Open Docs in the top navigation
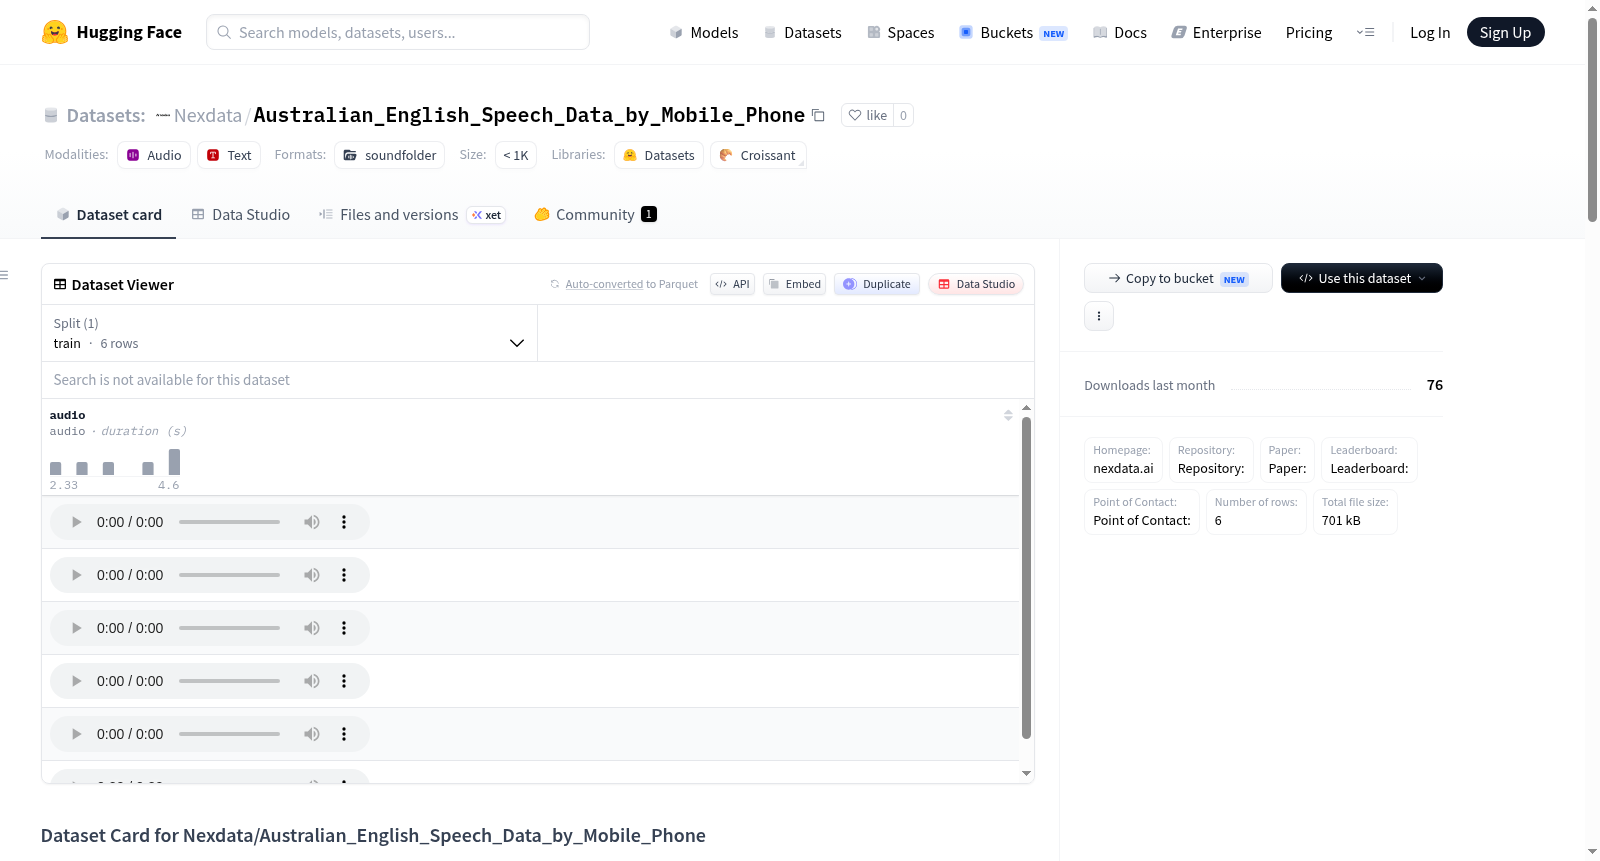Screen dimensions: 1600x861 tap(1119, 32)
